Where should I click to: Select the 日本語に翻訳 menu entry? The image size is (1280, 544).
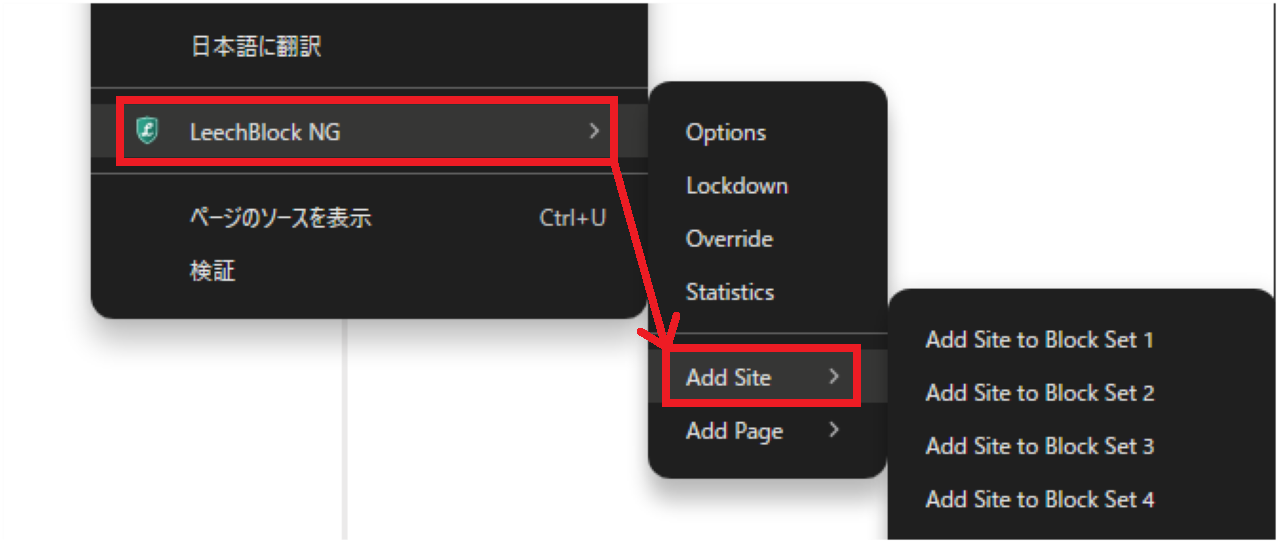[256, 46]
